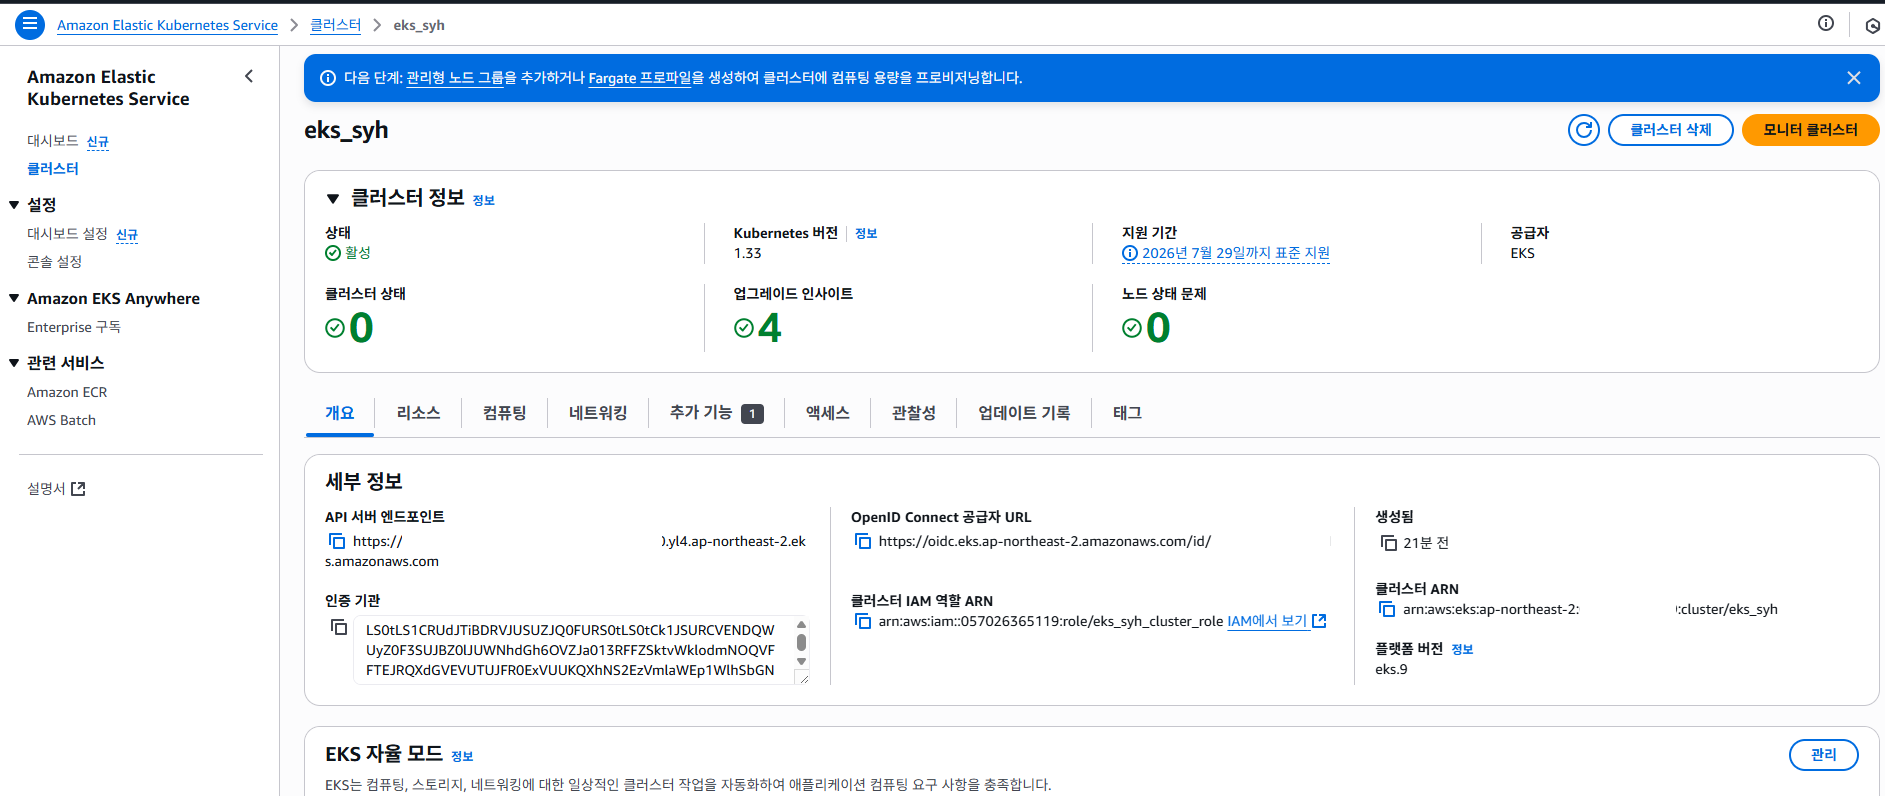The height and width of the screenshot is (796, 1885).
Task: Go to the 관찰성 tab
Action: coord(914,413)
